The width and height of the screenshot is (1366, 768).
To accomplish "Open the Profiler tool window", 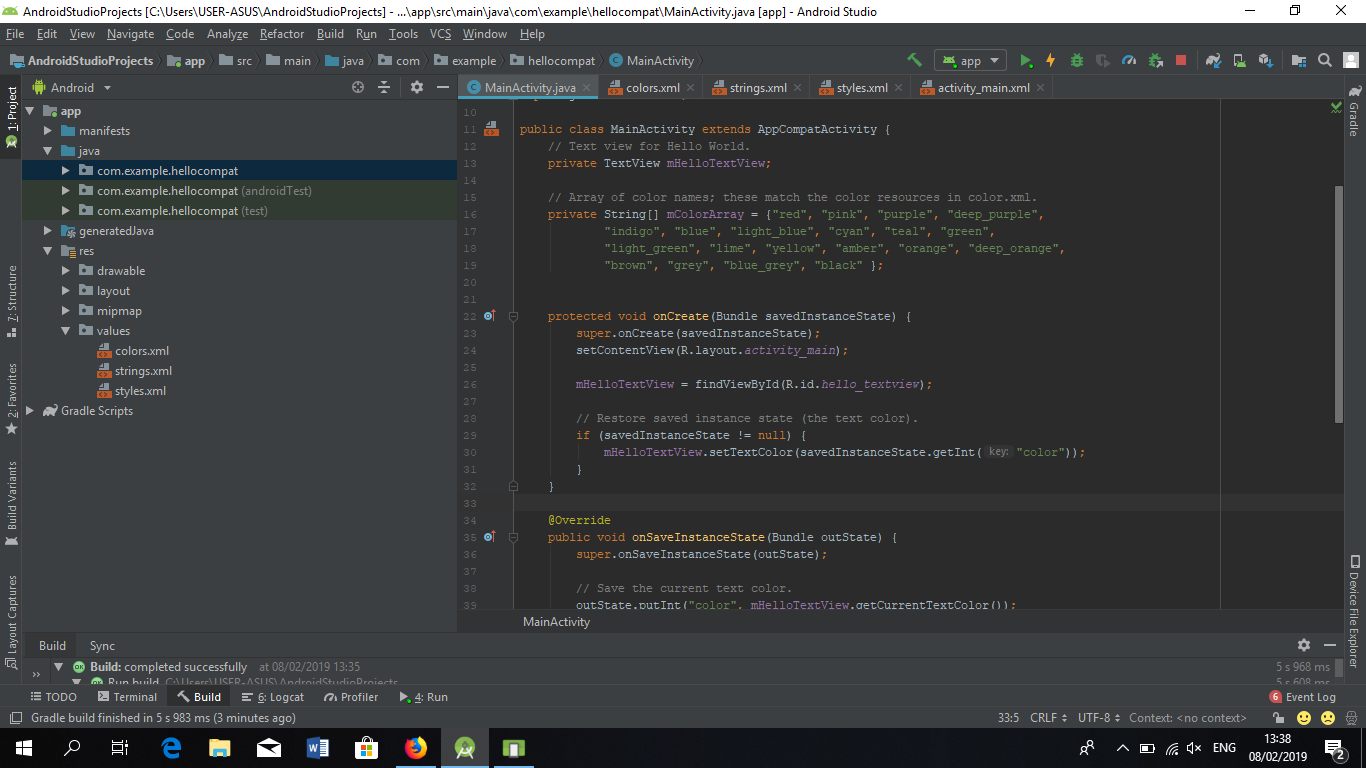I will 350,697.
